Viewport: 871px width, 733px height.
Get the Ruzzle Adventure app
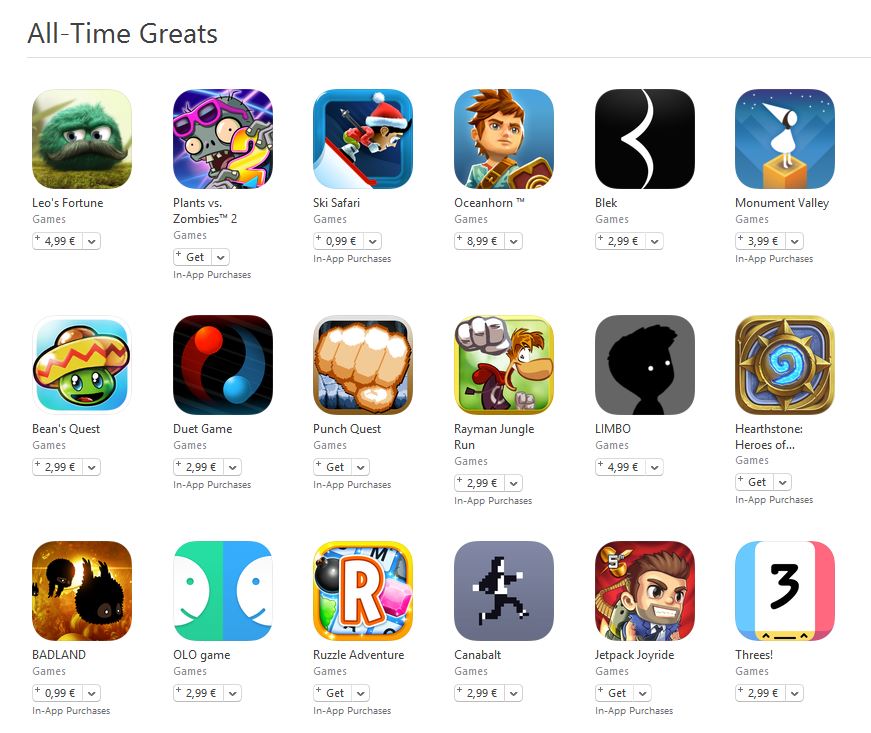coord(333,694)
